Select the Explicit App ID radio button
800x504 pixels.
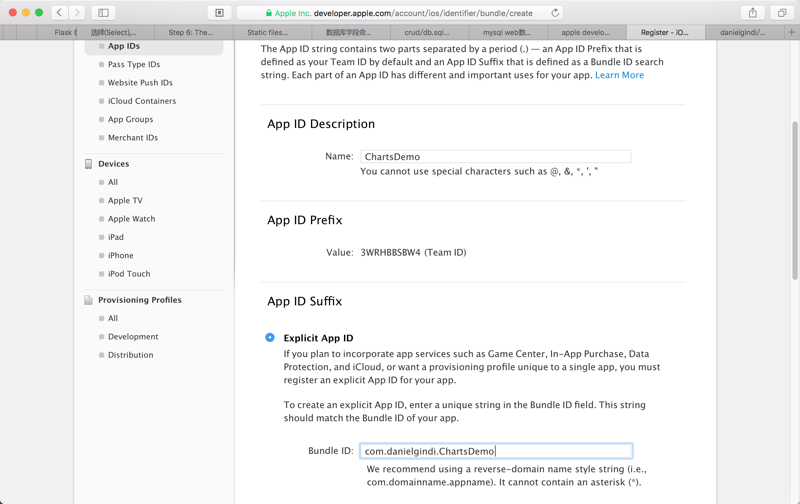(x=270, y=338)
